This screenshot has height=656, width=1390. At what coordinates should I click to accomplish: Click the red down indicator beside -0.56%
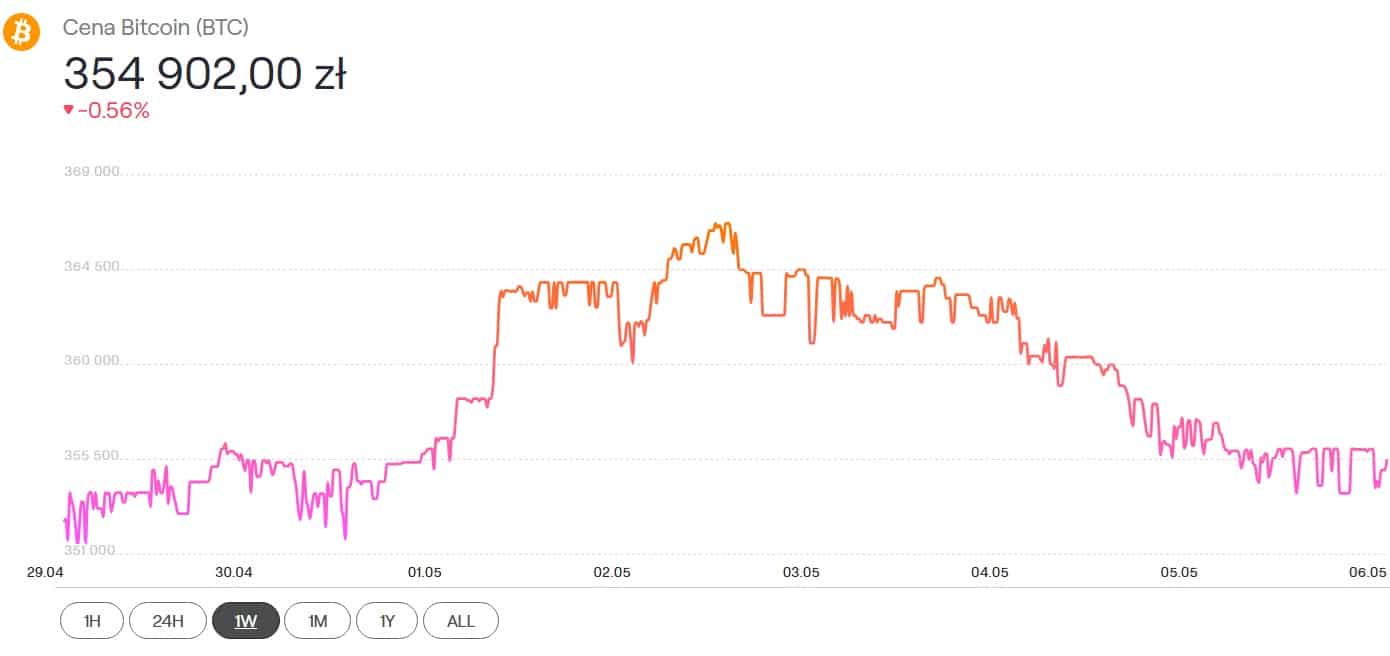68,110
